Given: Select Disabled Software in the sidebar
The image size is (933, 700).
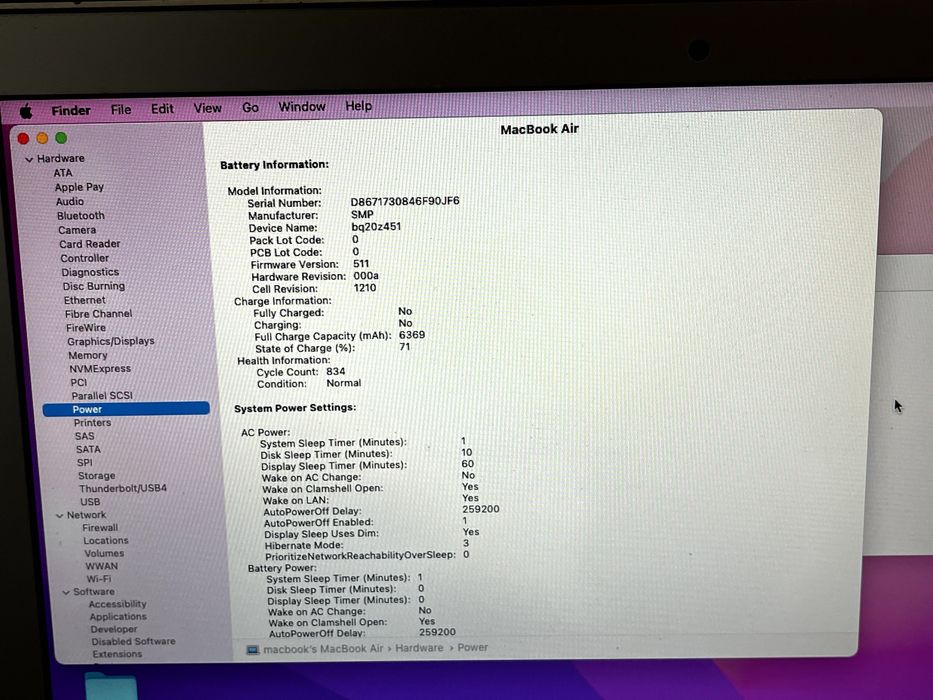Looking at the screenshot, I should click(133, 642).
